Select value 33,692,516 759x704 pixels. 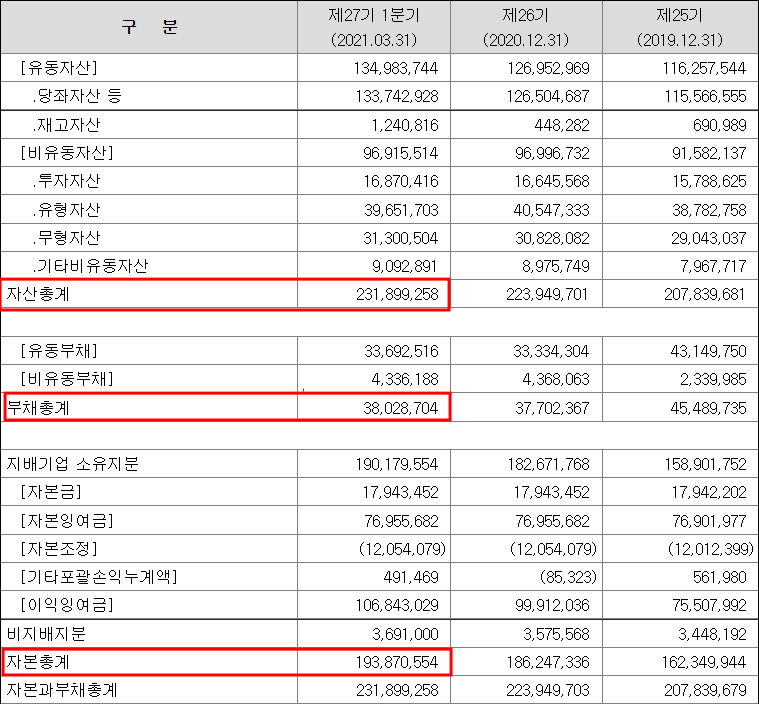tap(401, 351)
